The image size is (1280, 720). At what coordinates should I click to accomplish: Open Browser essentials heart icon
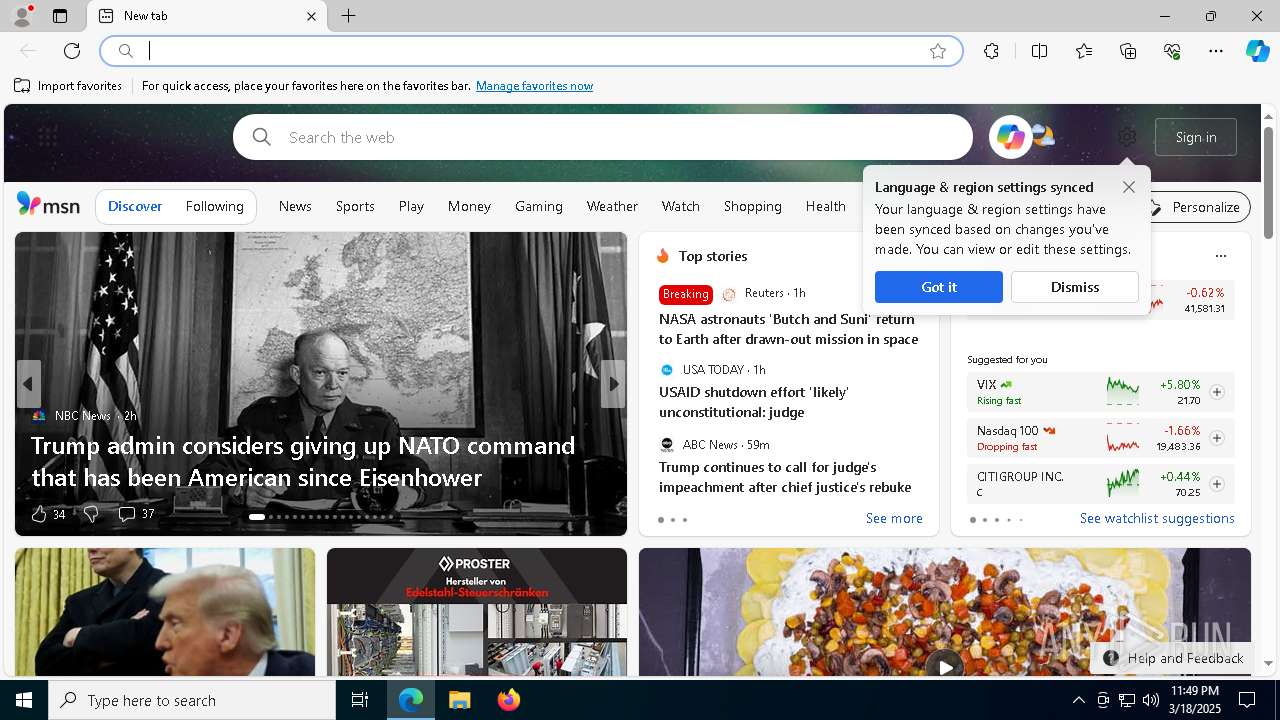coord(1172,51)
